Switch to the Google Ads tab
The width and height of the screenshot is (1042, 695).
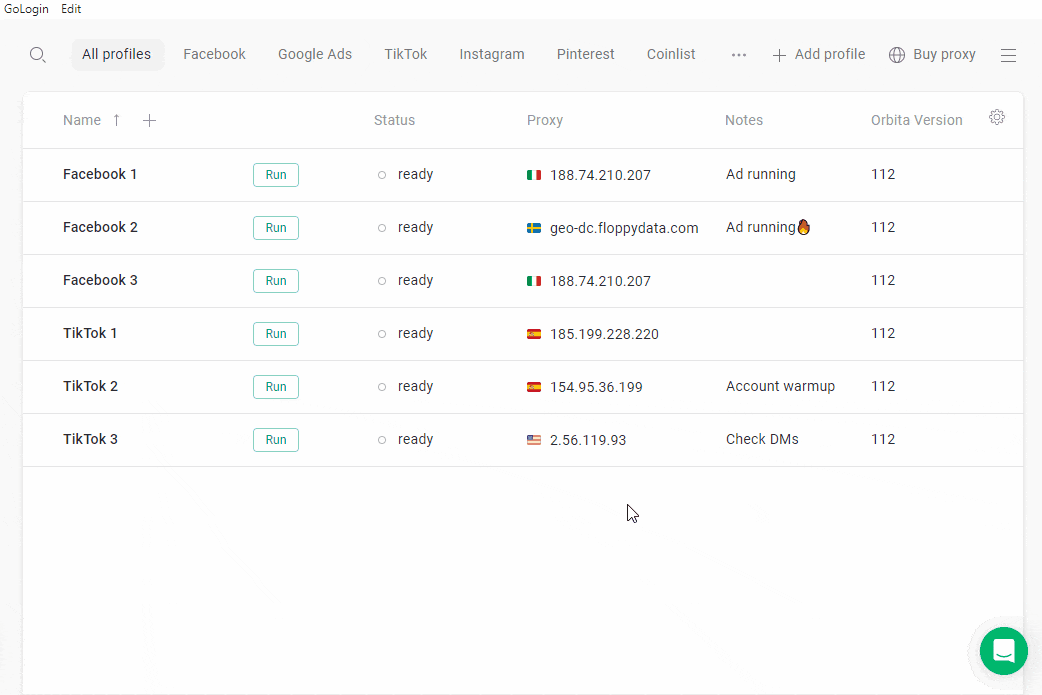315,54
